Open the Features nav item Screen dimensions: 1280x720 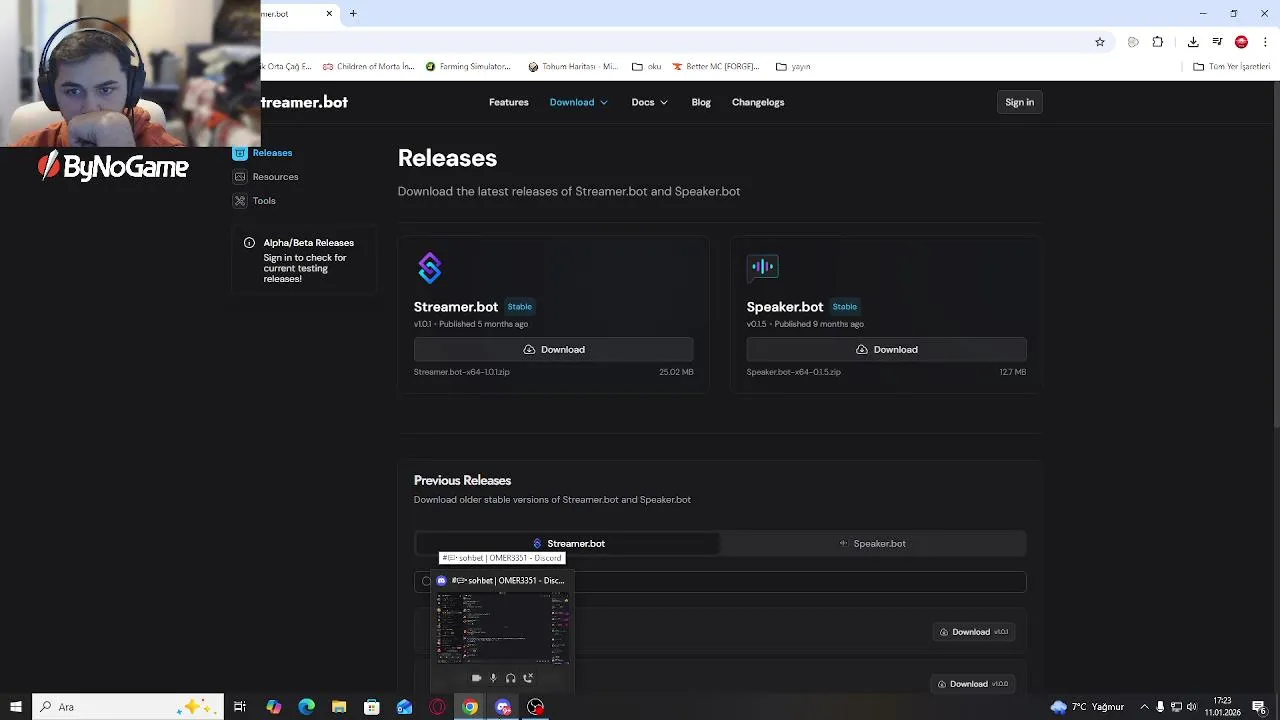[x=509, y=102]
